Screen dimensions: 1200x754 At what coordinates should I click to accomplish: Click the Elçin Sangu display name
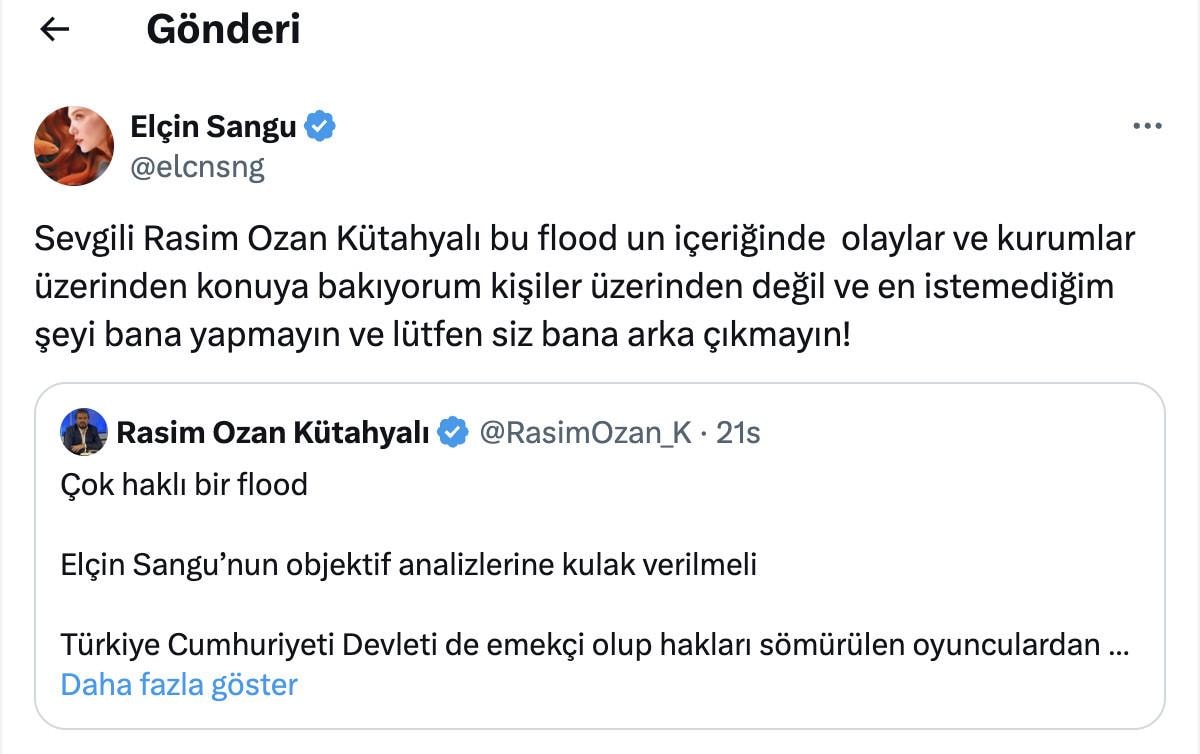pos(214,127)
